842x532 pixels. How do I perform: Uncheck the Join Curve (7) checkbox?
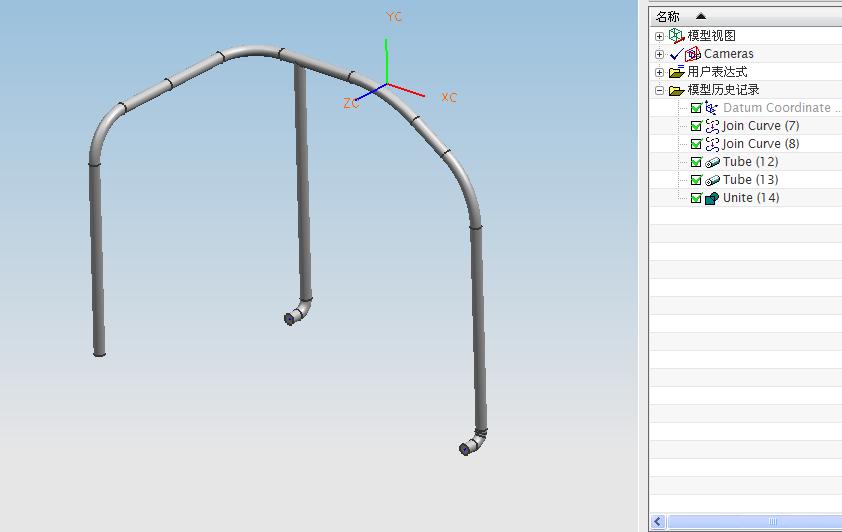coord(696,126)
